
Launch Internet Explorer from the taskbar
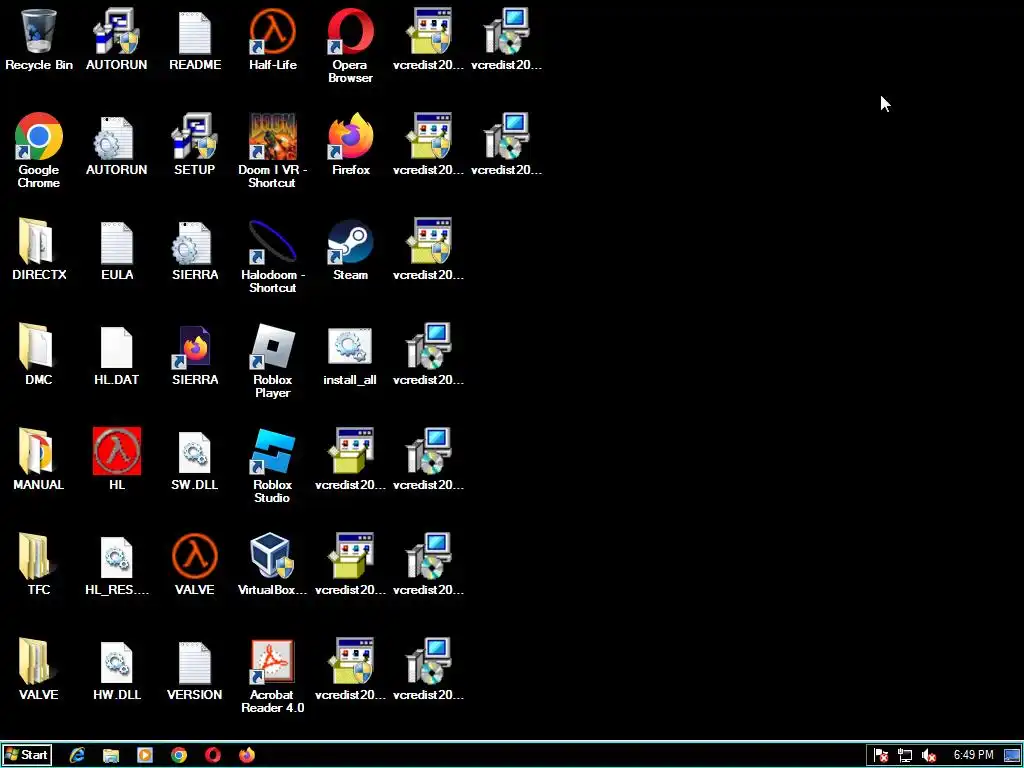tap(77, 755)
